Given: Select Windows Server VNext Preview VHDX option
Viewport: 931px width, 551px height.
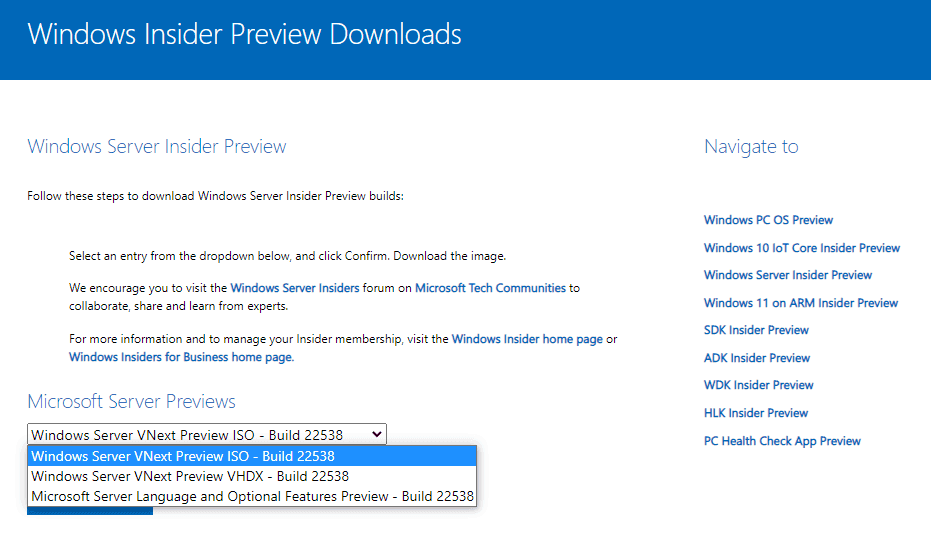Looking at the screenshot, I should 252,476.
